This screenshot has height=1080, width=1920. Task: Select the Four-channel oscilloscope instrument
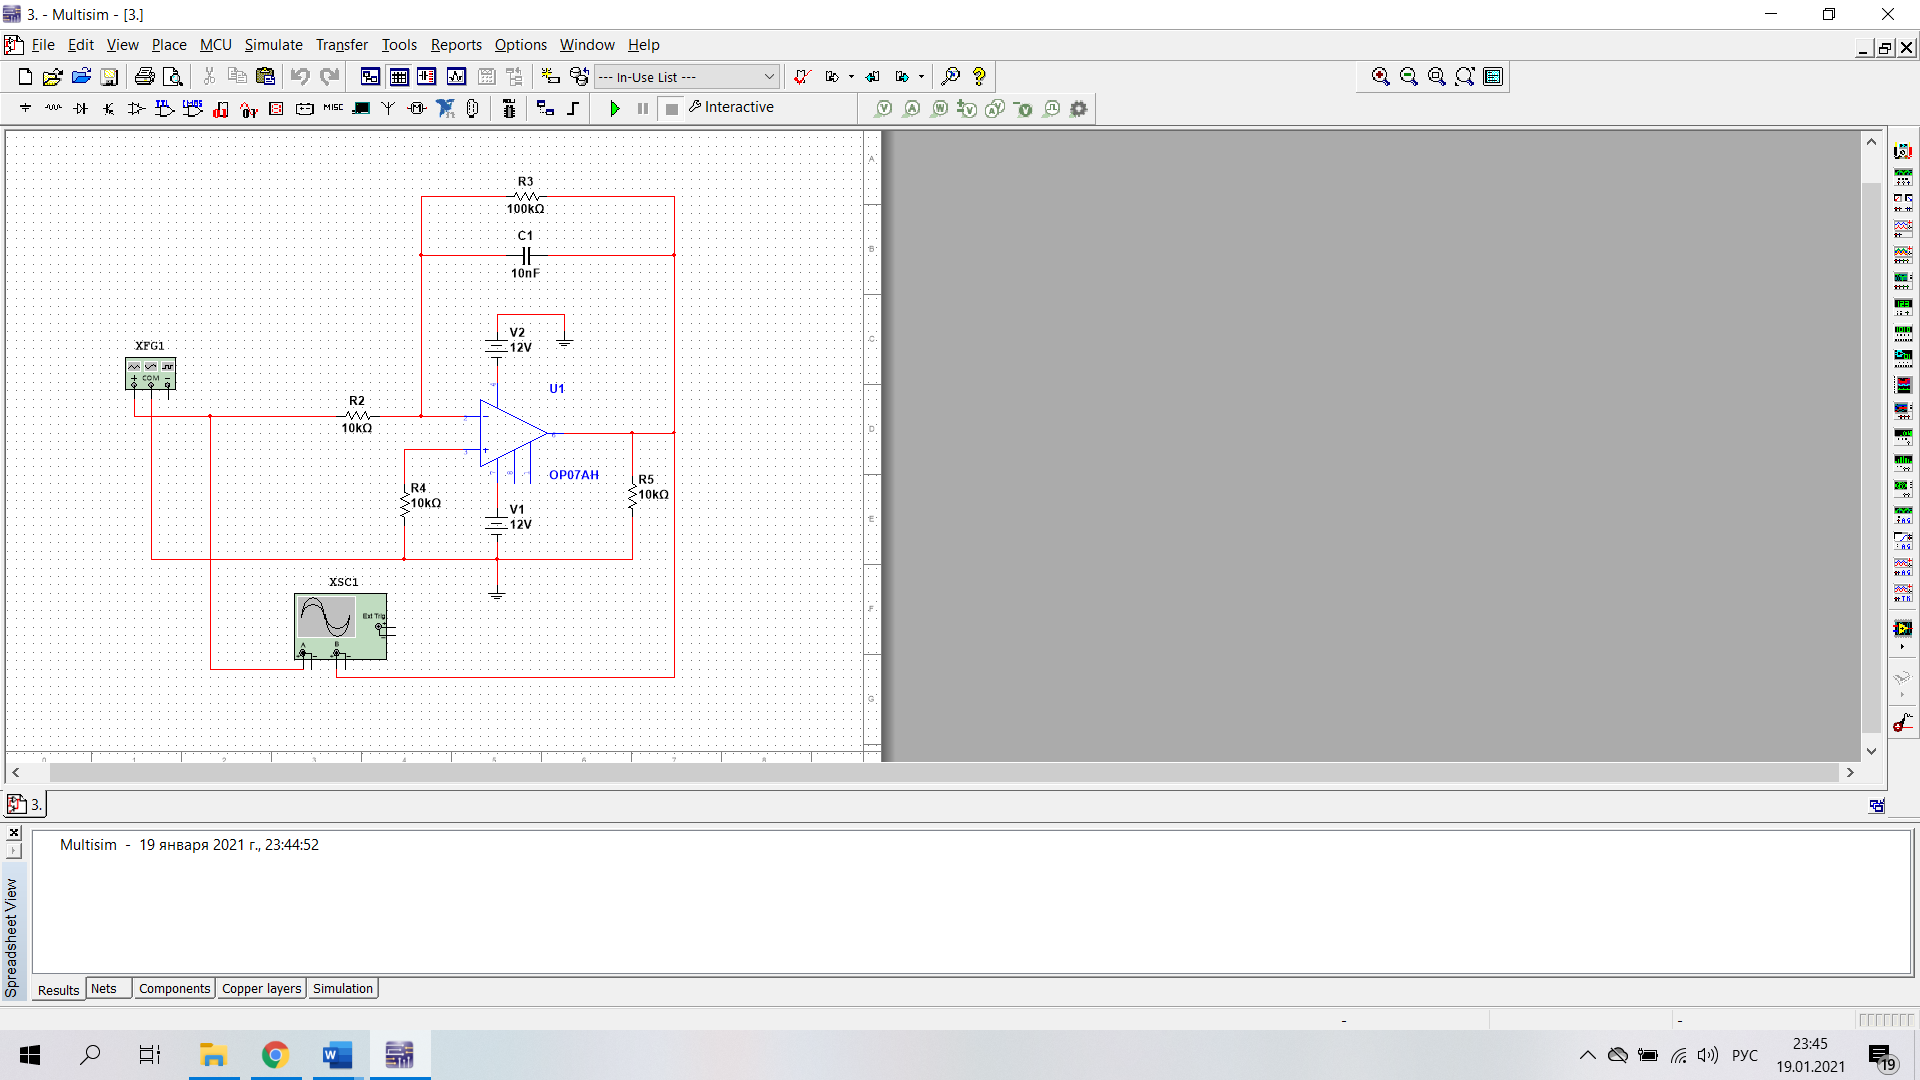pyautogui.click(x=1903, y=255)
